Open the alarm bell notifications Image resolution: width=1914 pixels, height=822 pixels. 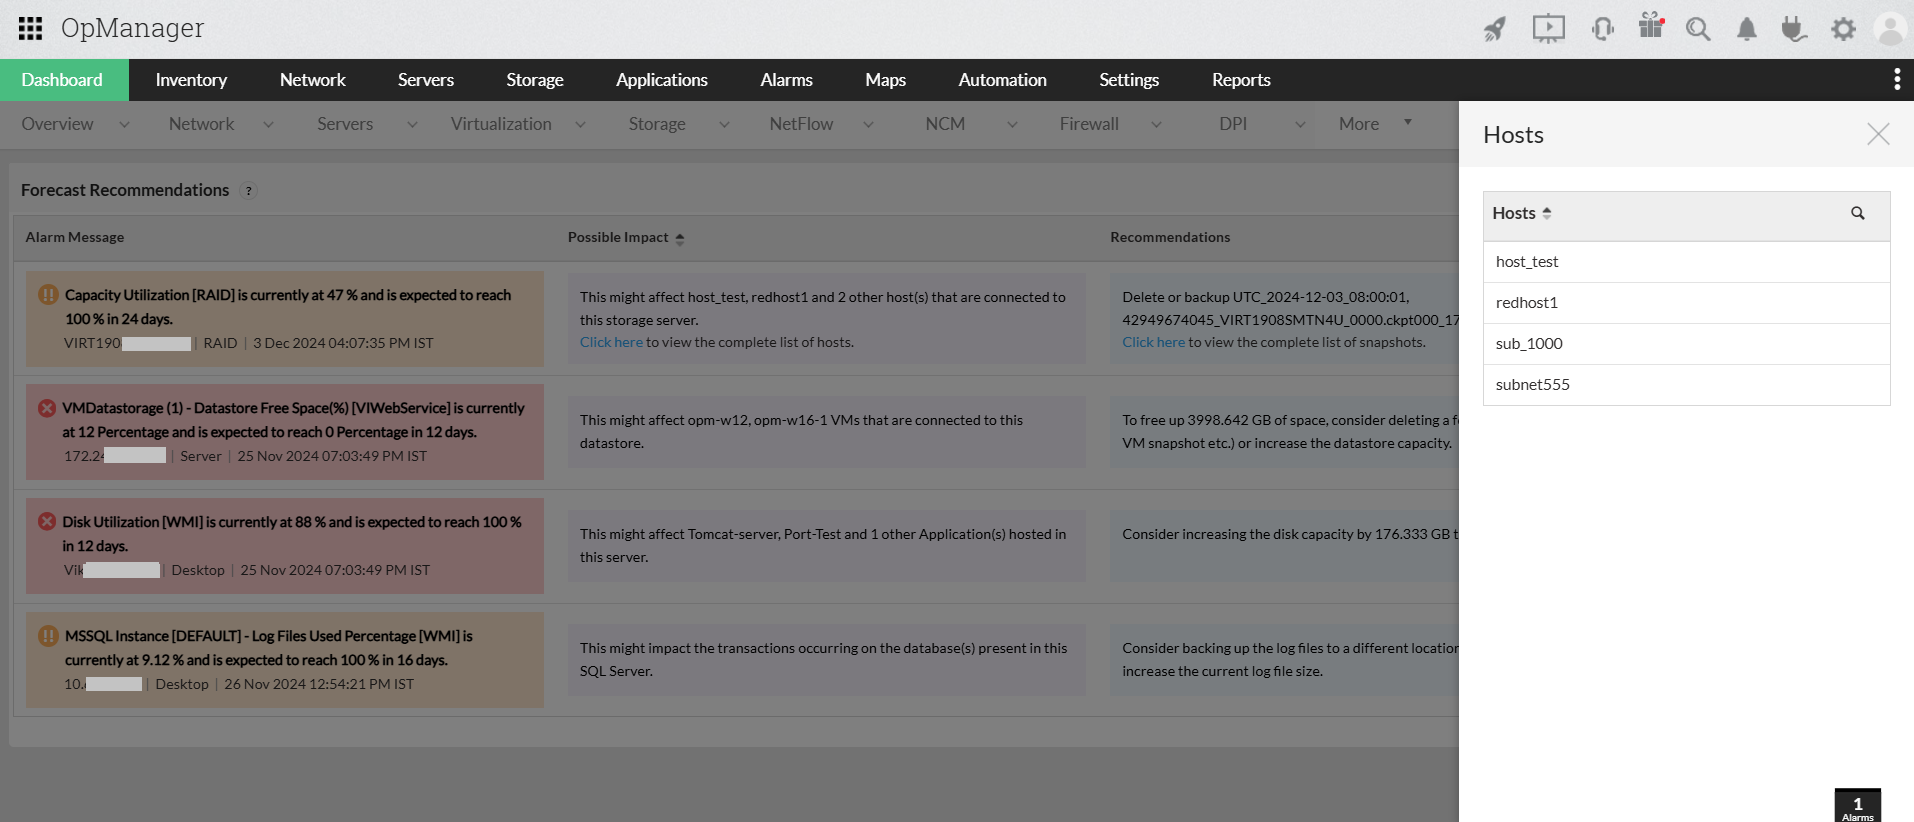1746,29
